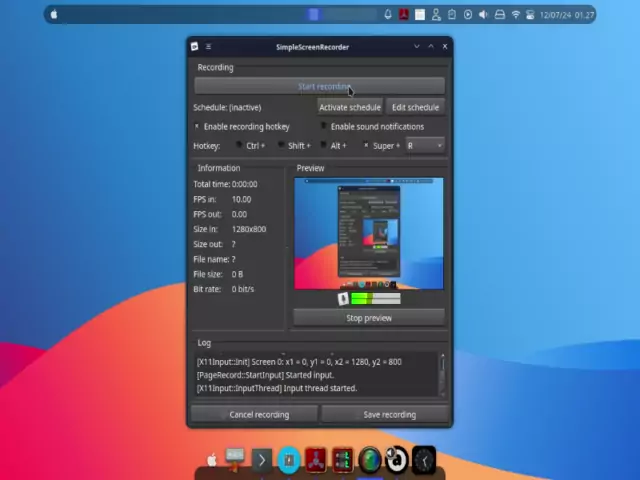
Task: Open the Edit schedule dialog
Action: point(415,107)
